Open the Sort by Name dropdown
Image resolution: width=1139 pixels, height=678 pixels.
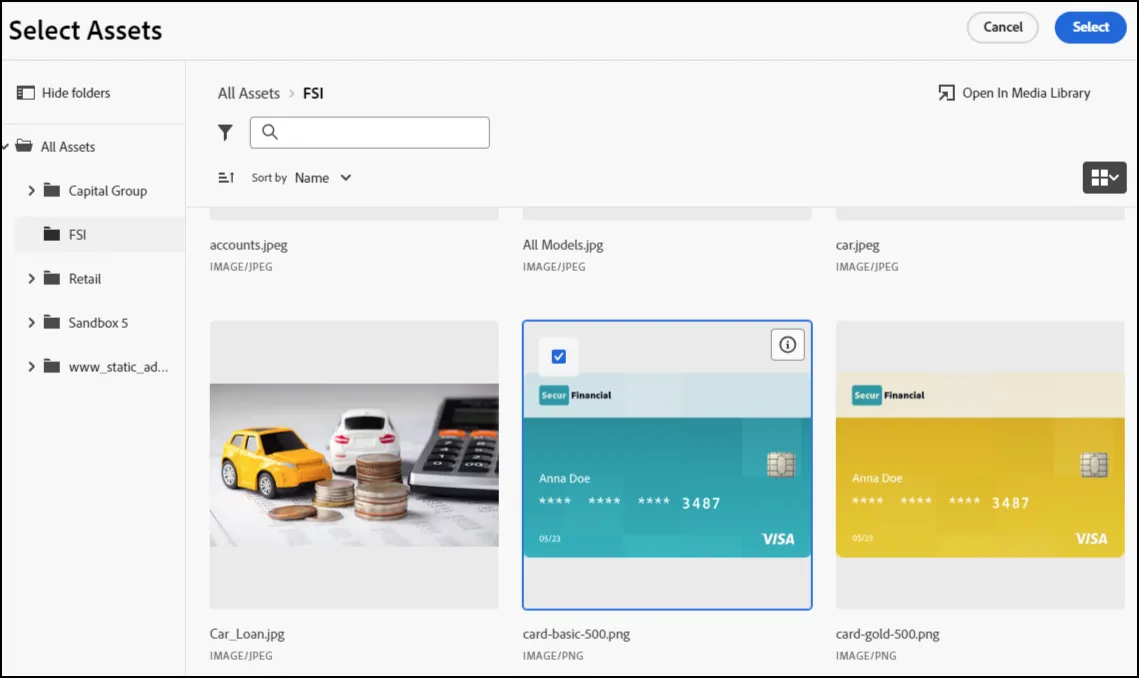click(323, 177)
